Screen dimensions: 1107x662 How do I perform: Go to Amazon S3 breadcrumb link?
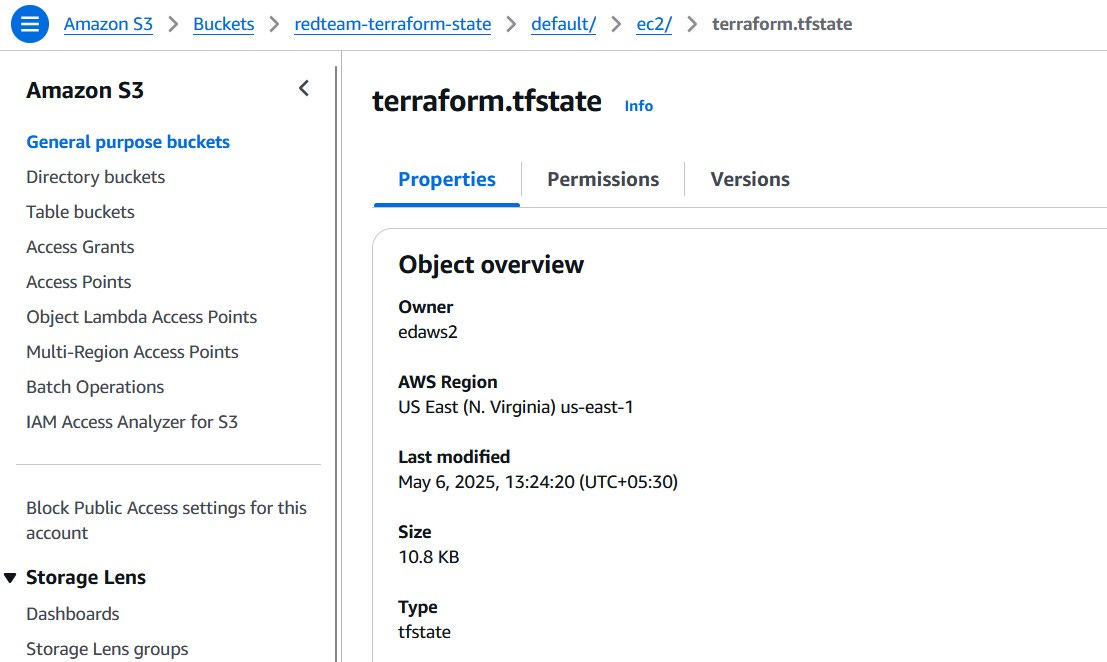[x=108, y=24]
